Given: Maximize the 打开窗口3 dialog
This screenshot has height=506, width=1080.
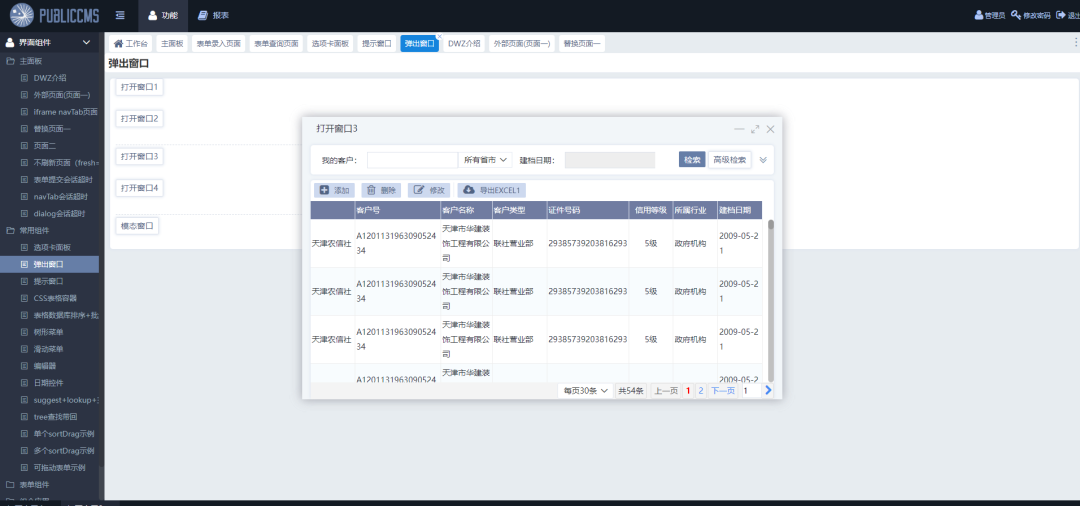Looking at the screenshot, I should pos(755,129).
